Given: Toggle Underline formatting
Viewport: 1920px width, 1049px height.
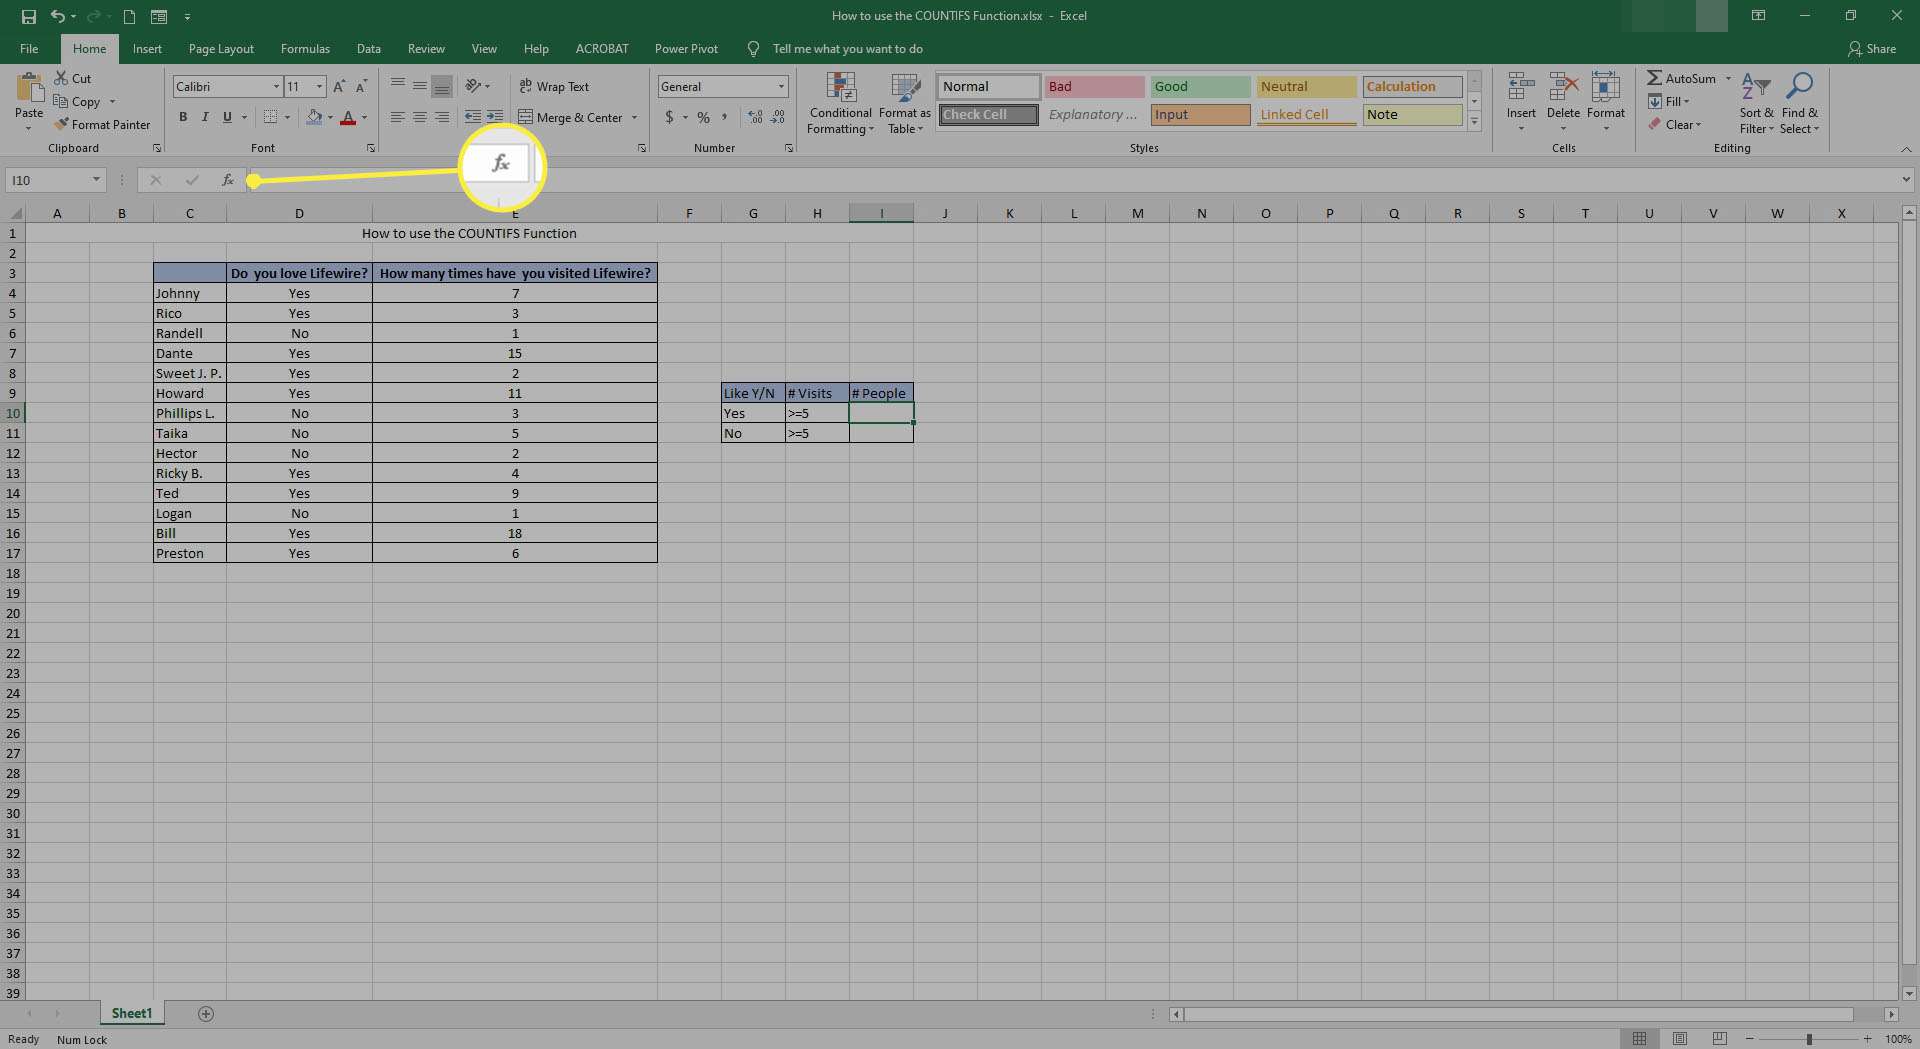Looking at the screenshot, I should (x=227, y=117).
